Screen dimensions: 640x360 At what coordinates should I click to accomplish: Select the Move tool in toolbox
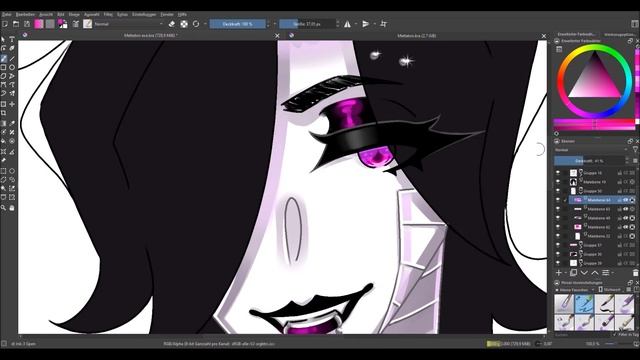(x=12, y=104)
